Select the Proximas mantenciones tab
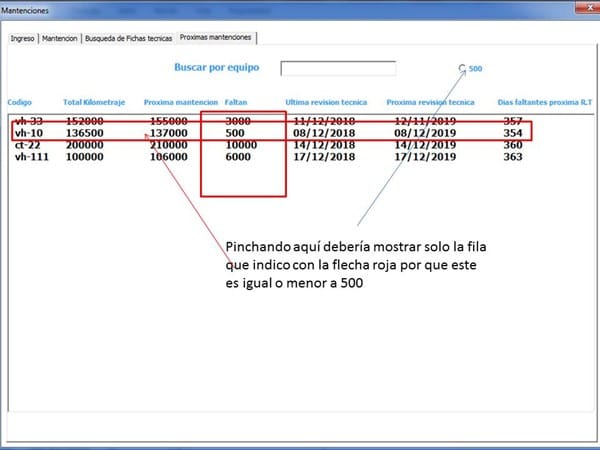The image size is (600, 450). [215, 38]
